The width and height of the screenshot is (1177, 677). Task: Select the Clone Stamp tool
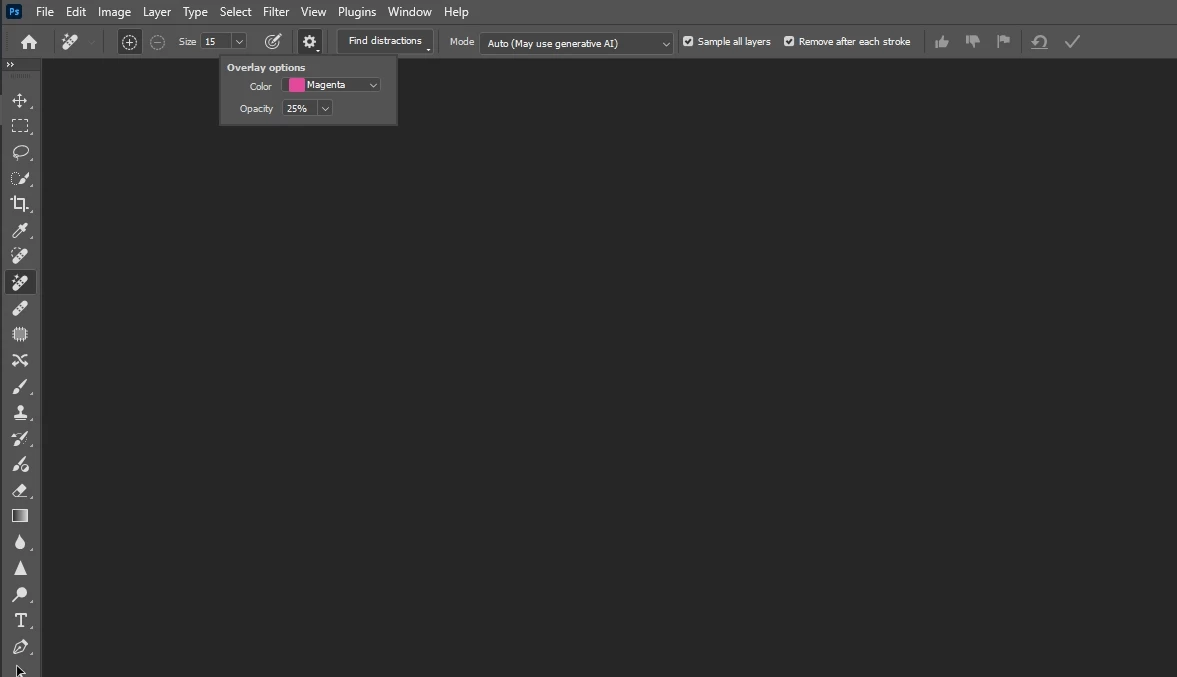(x=20, y=412)
